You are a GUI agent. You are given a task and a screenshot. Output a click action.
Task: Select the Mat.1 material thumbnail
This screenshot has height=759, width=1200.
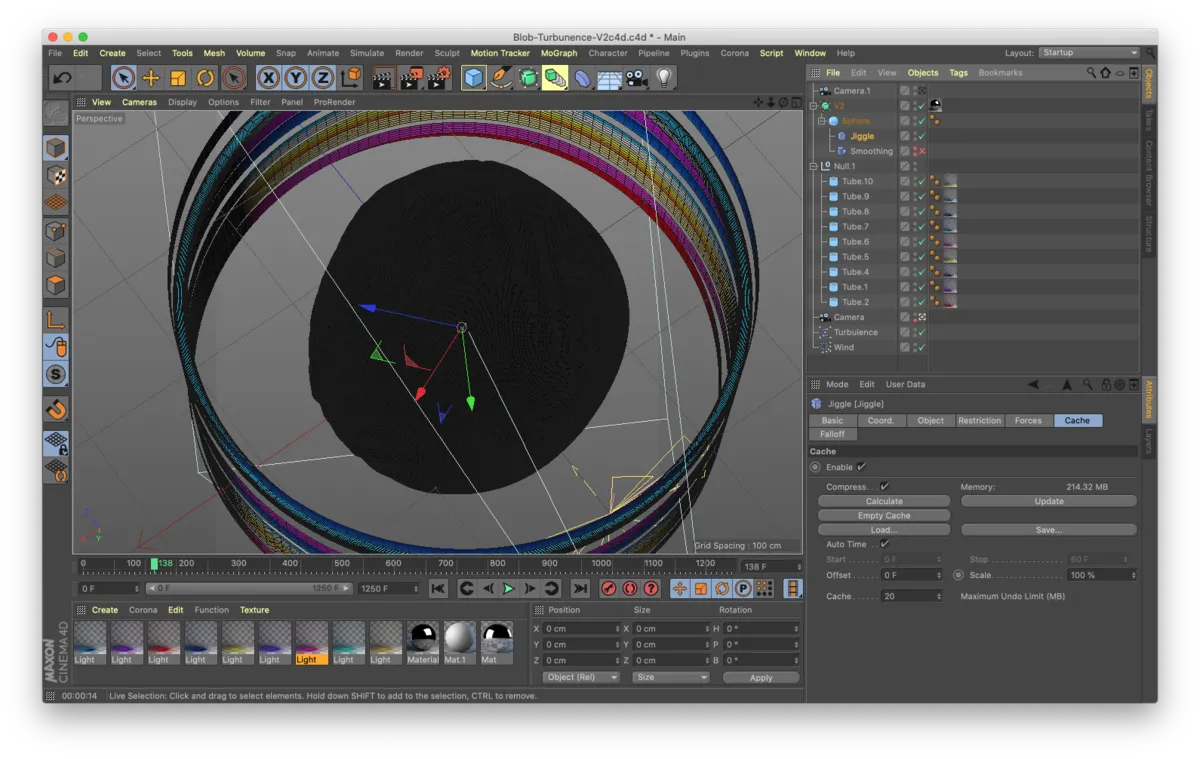click(459, 639)
